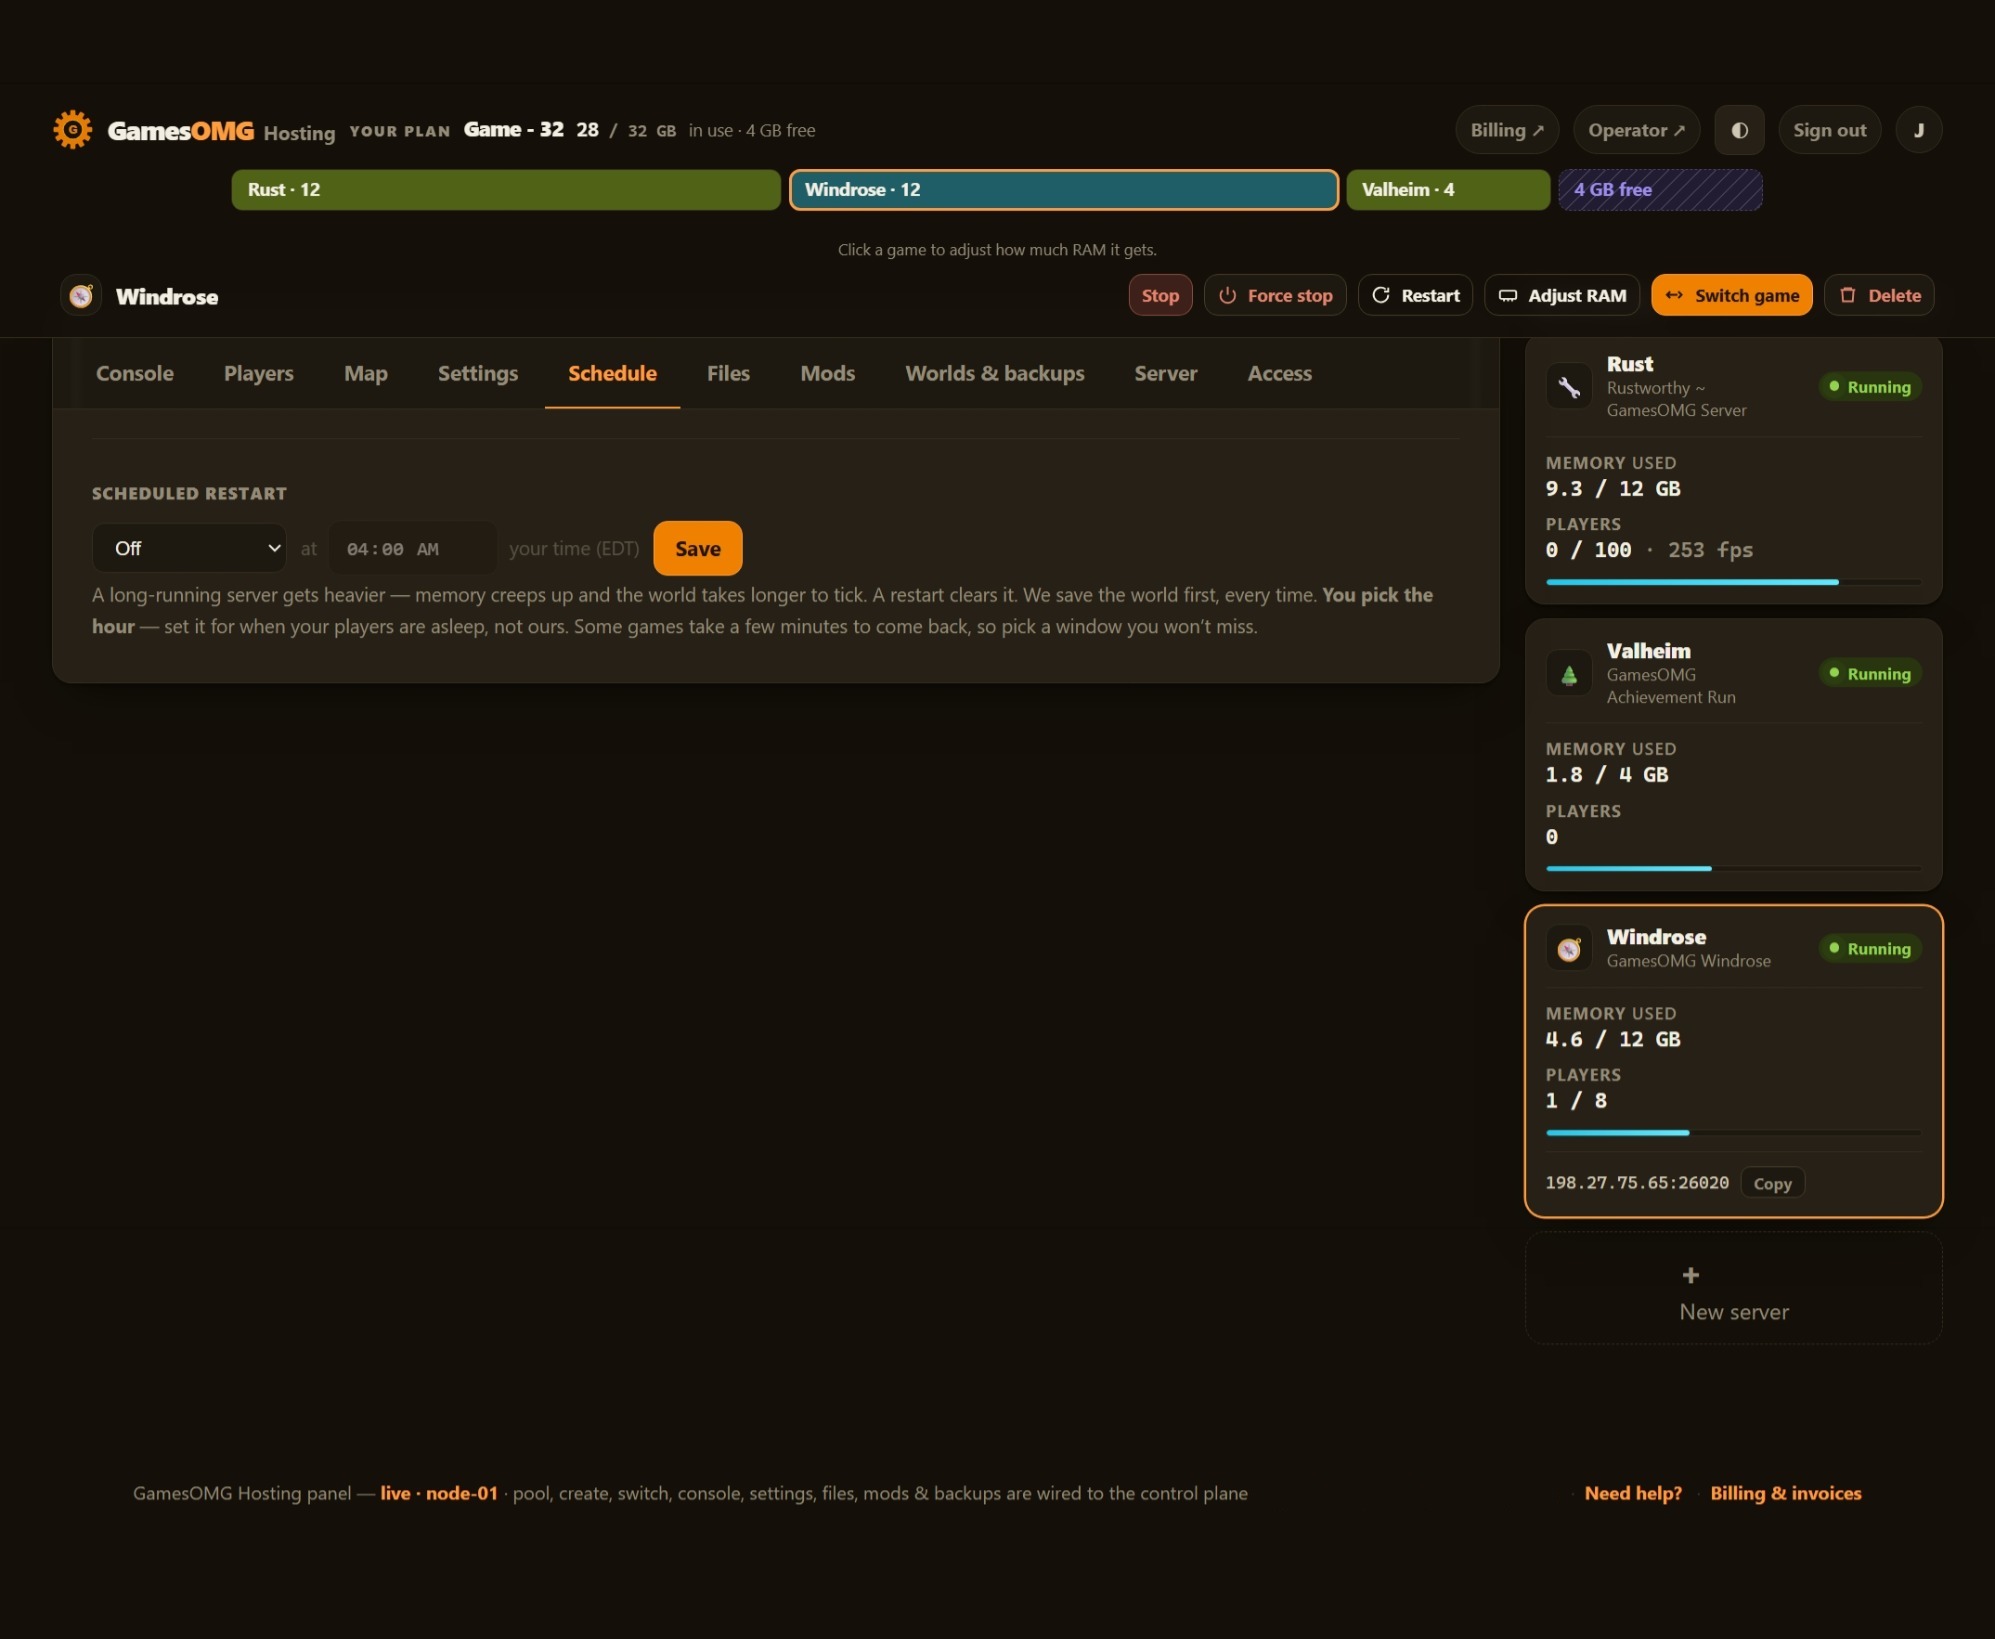This screenshot has width=1995, height=1639.
Task: Switch to the Players tab
Action: click(259, 374)
